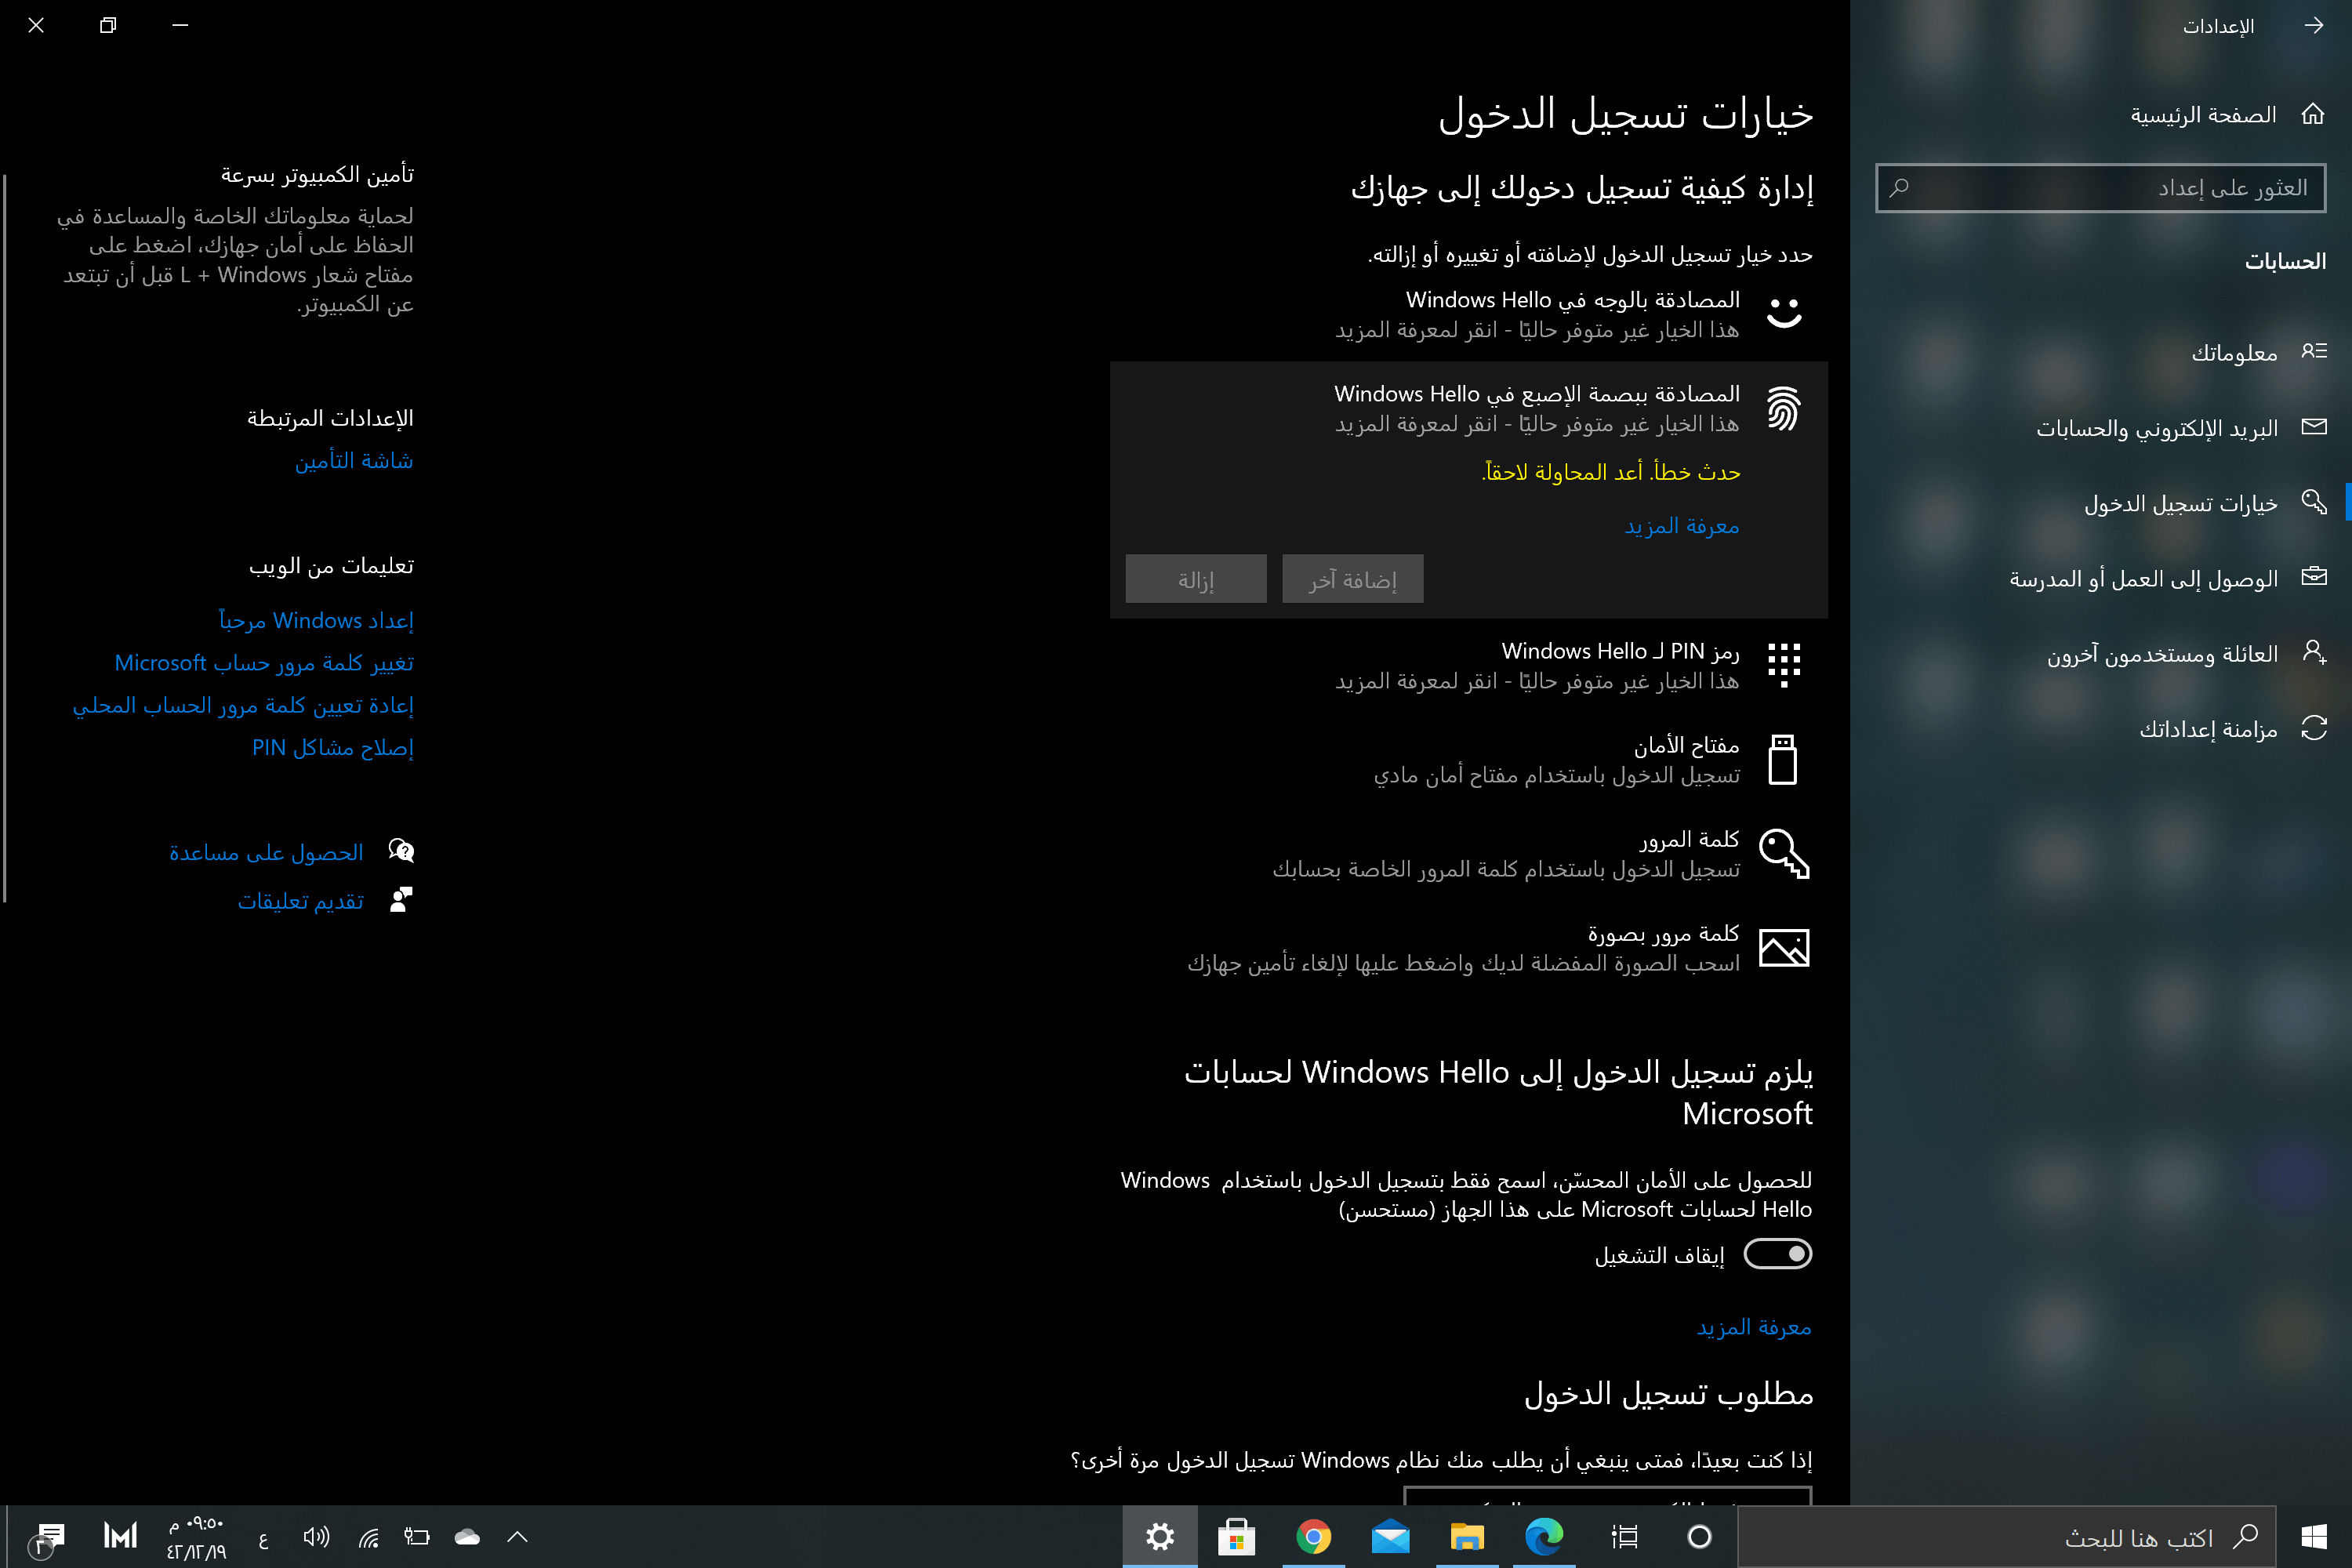Screen dimensions: 2352x1568
Task: Open Microsoft Store from taskbar
Action: click(1236, 1536)
